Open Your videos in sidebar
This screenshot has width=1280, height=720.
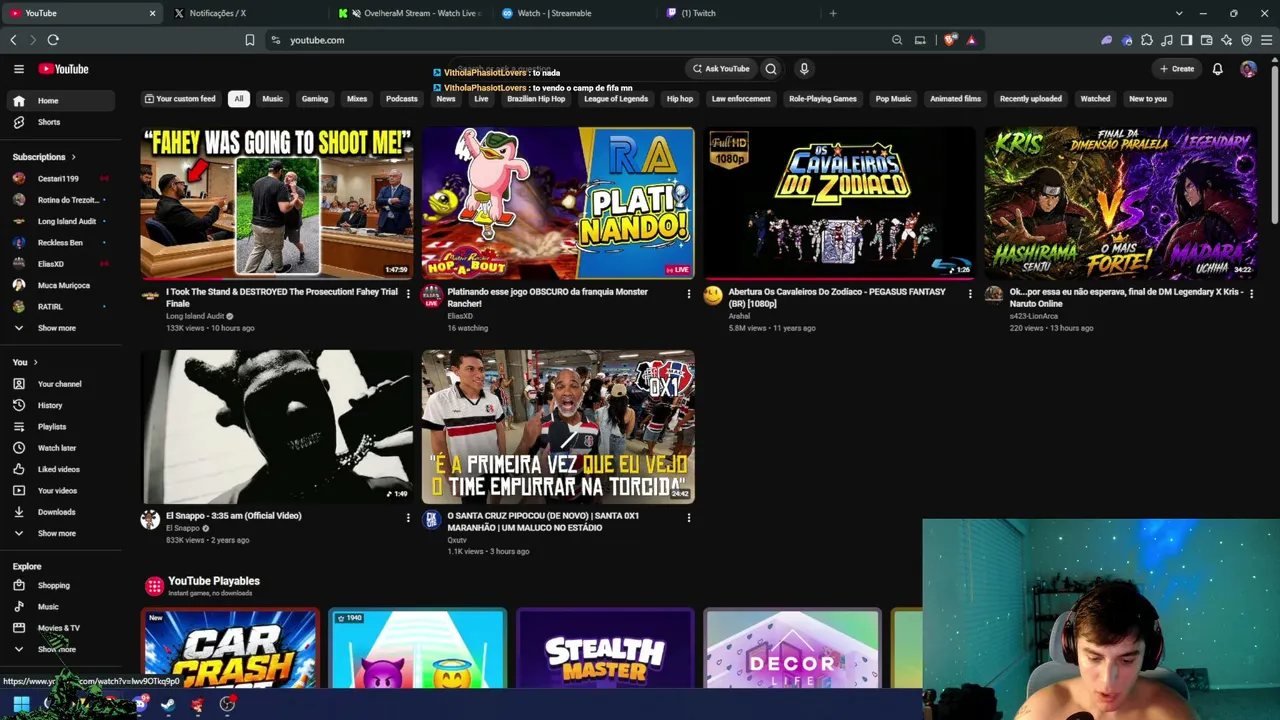(62, 491)
